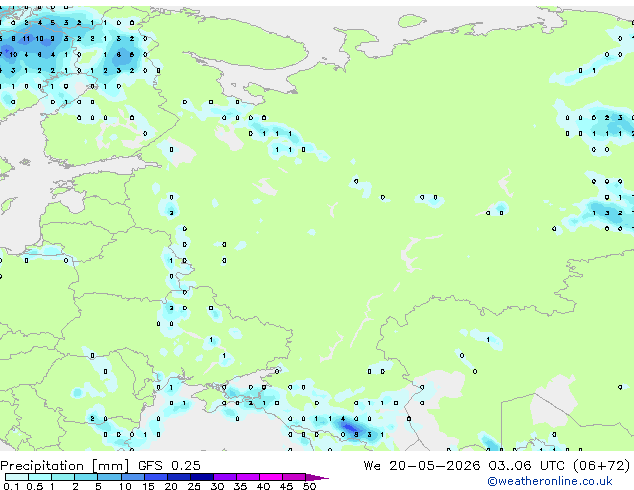
Task: Click the '20' legend scale label
Action: (171, 486)
